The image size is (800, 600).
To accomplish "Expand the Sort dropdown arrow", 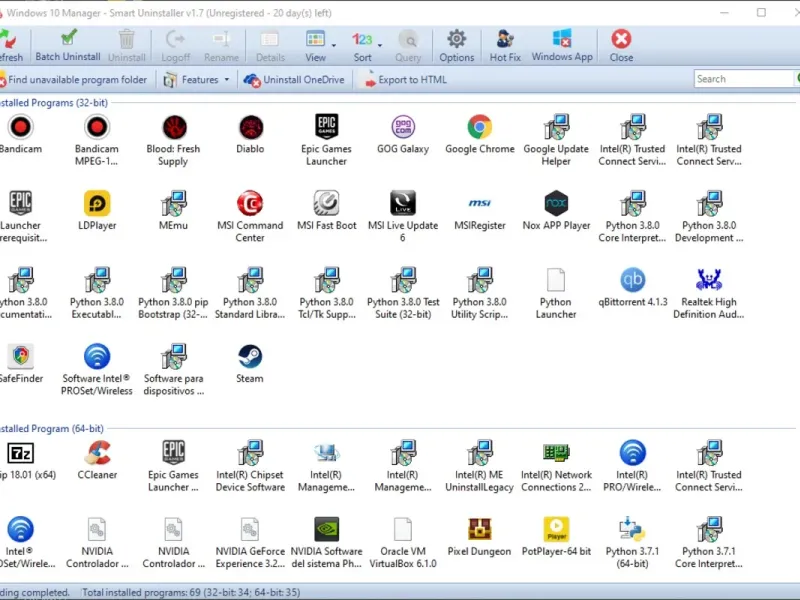I will point(380,46).
